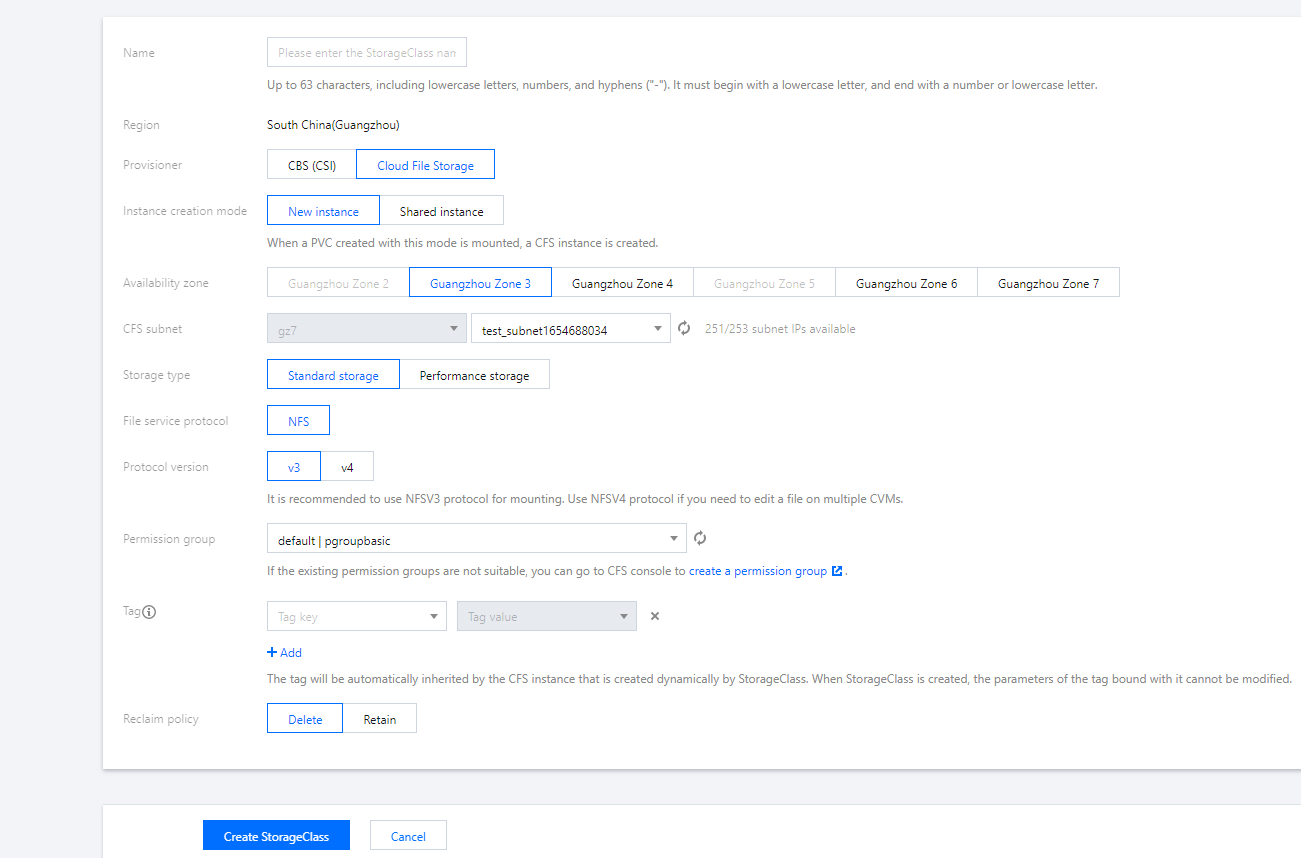
Task: Click the NFSV3 protocol recommendation hint text
Action: point(585,498)
